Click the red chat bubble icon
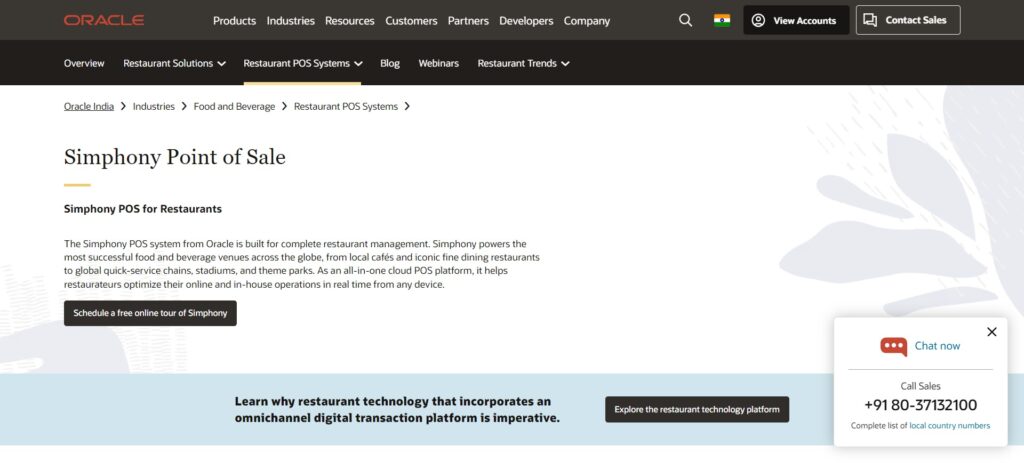The image size is (1024, 463). pos(893,346)
